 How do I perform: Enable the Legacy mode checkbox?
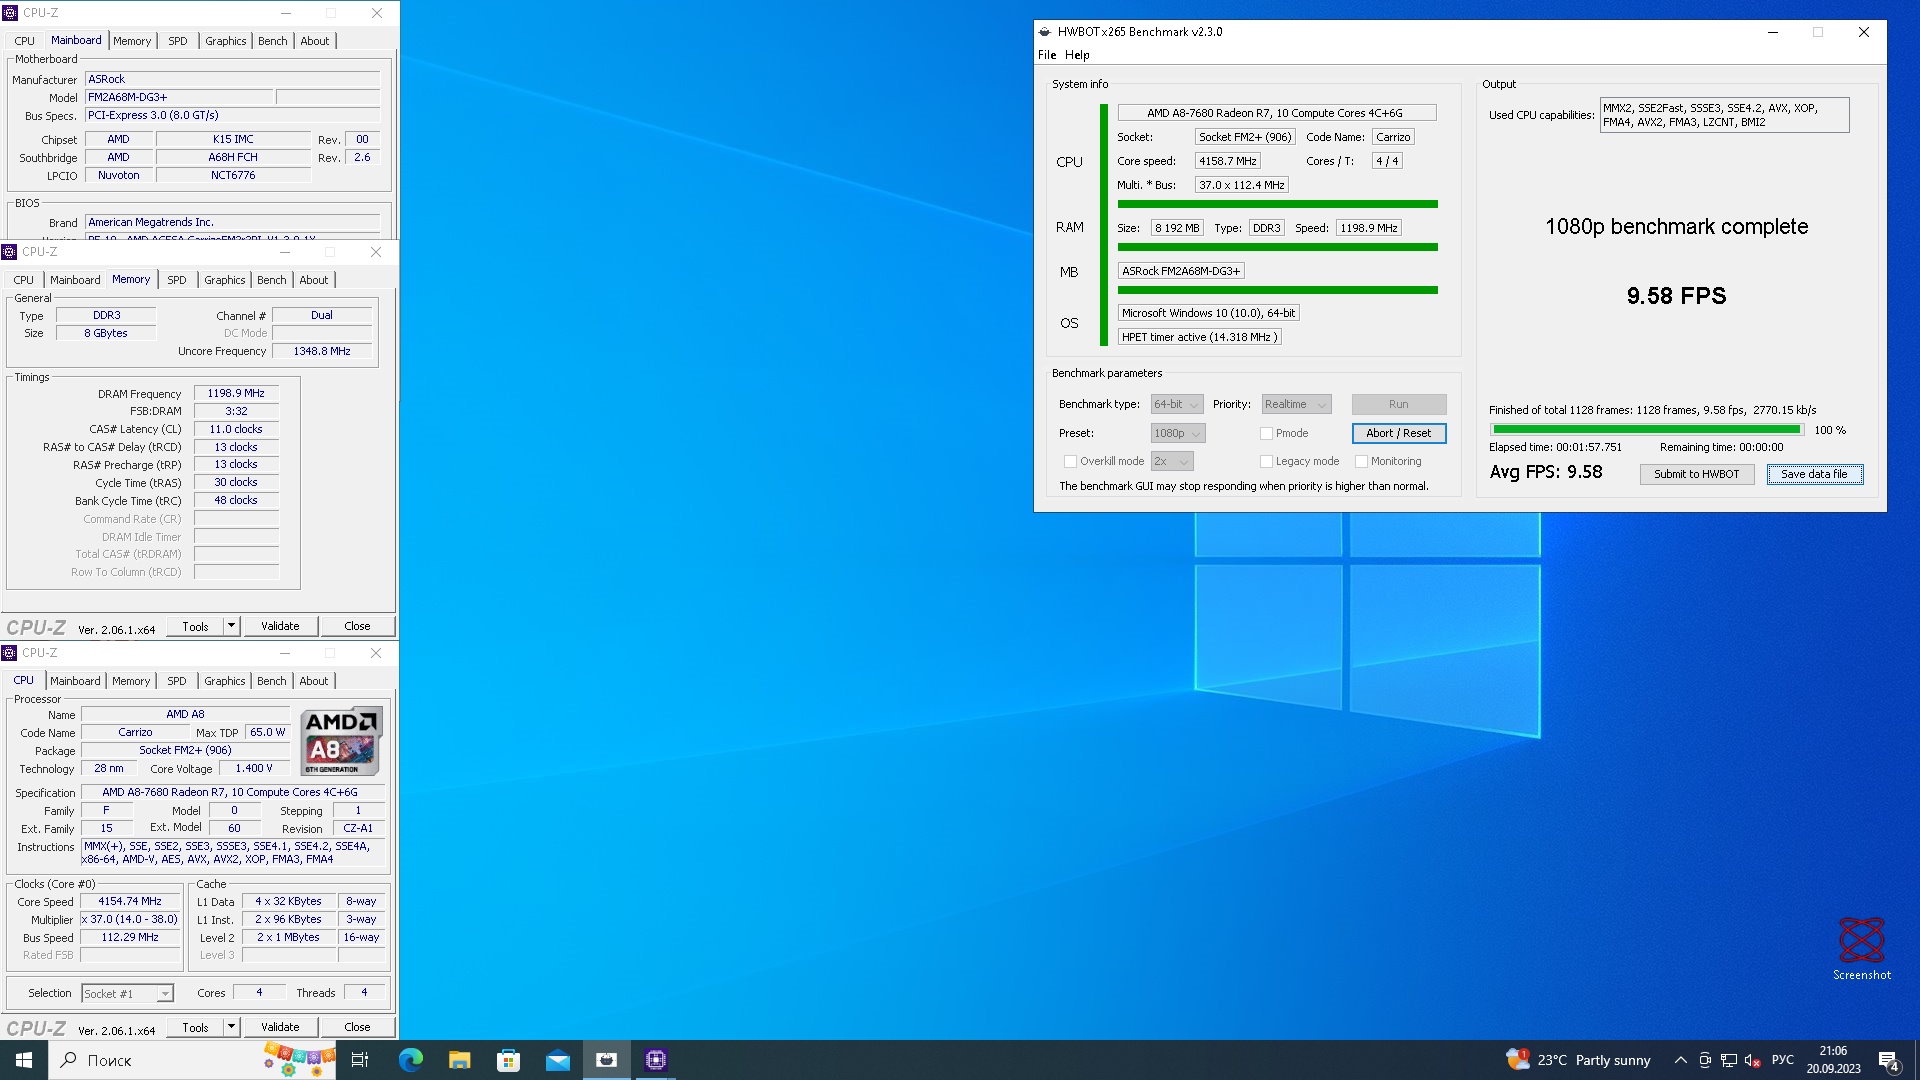(x=1266, y=461)
